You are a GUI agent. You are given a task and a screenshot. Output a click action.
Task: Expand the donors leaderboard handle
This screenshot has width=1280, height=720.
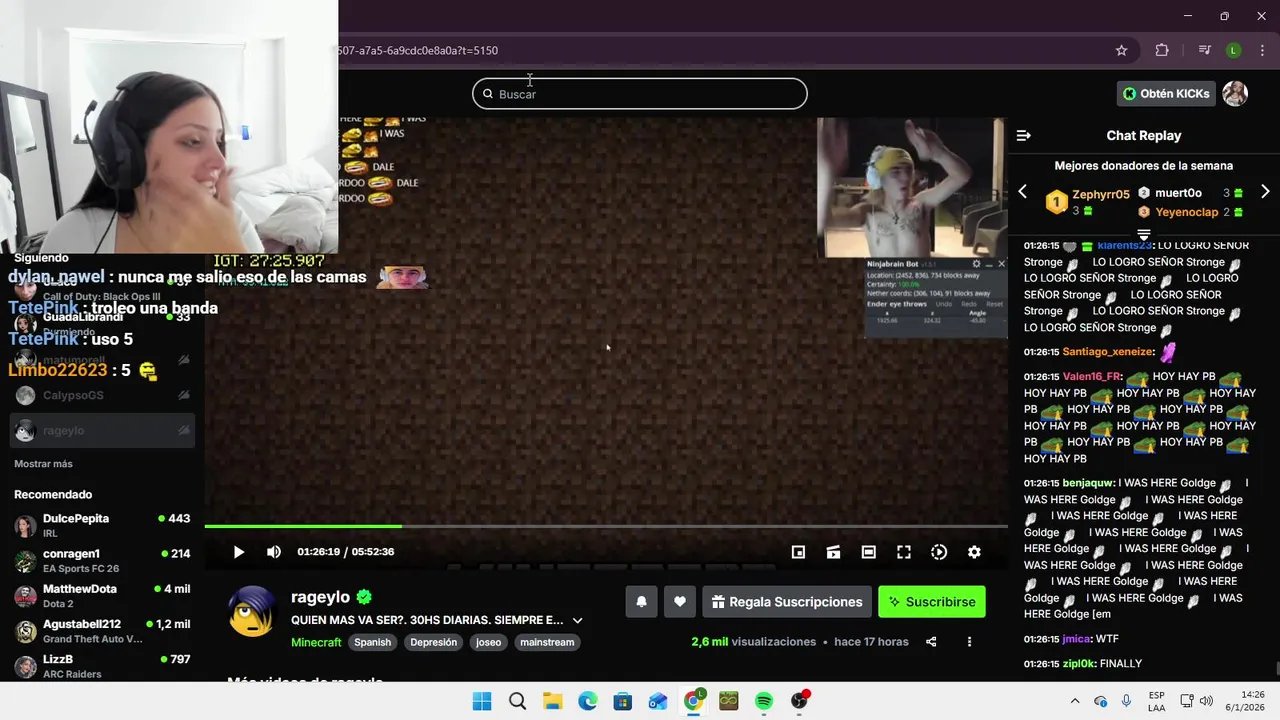(x=1144, y=233)
